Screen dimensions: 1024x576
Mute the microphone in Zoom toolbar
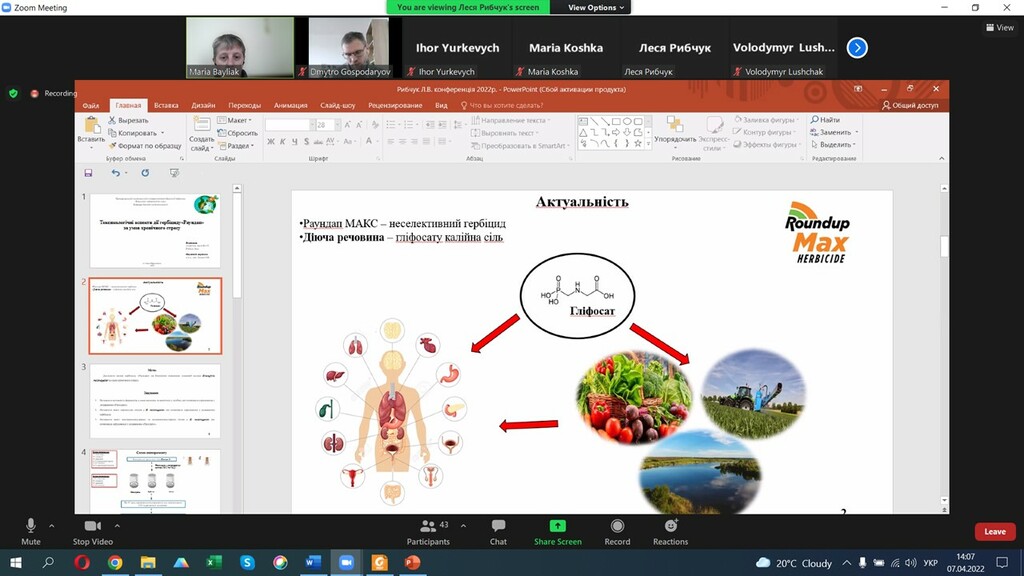pyautogui.click(x=30, y=532)
